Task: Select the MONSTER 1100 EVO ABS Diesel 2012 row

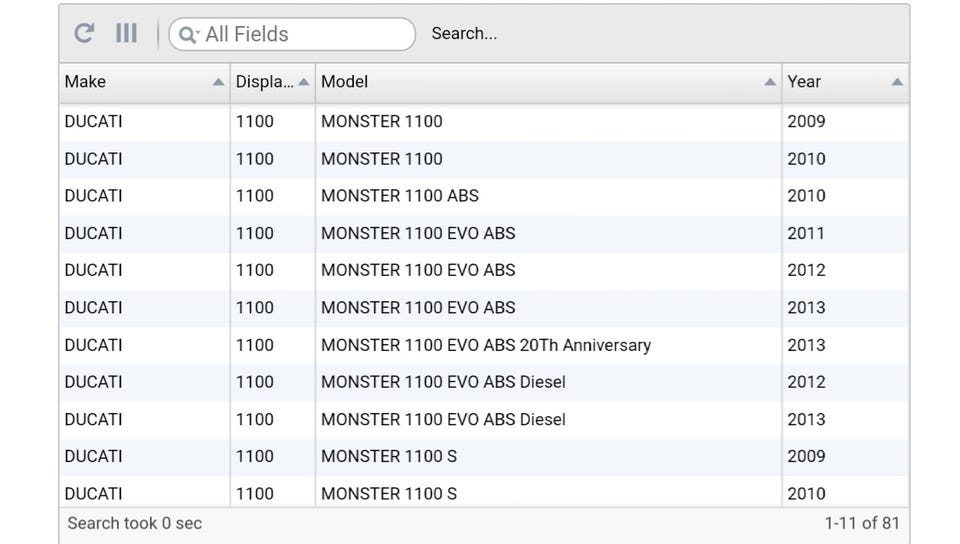Action: tap(443, 382)
